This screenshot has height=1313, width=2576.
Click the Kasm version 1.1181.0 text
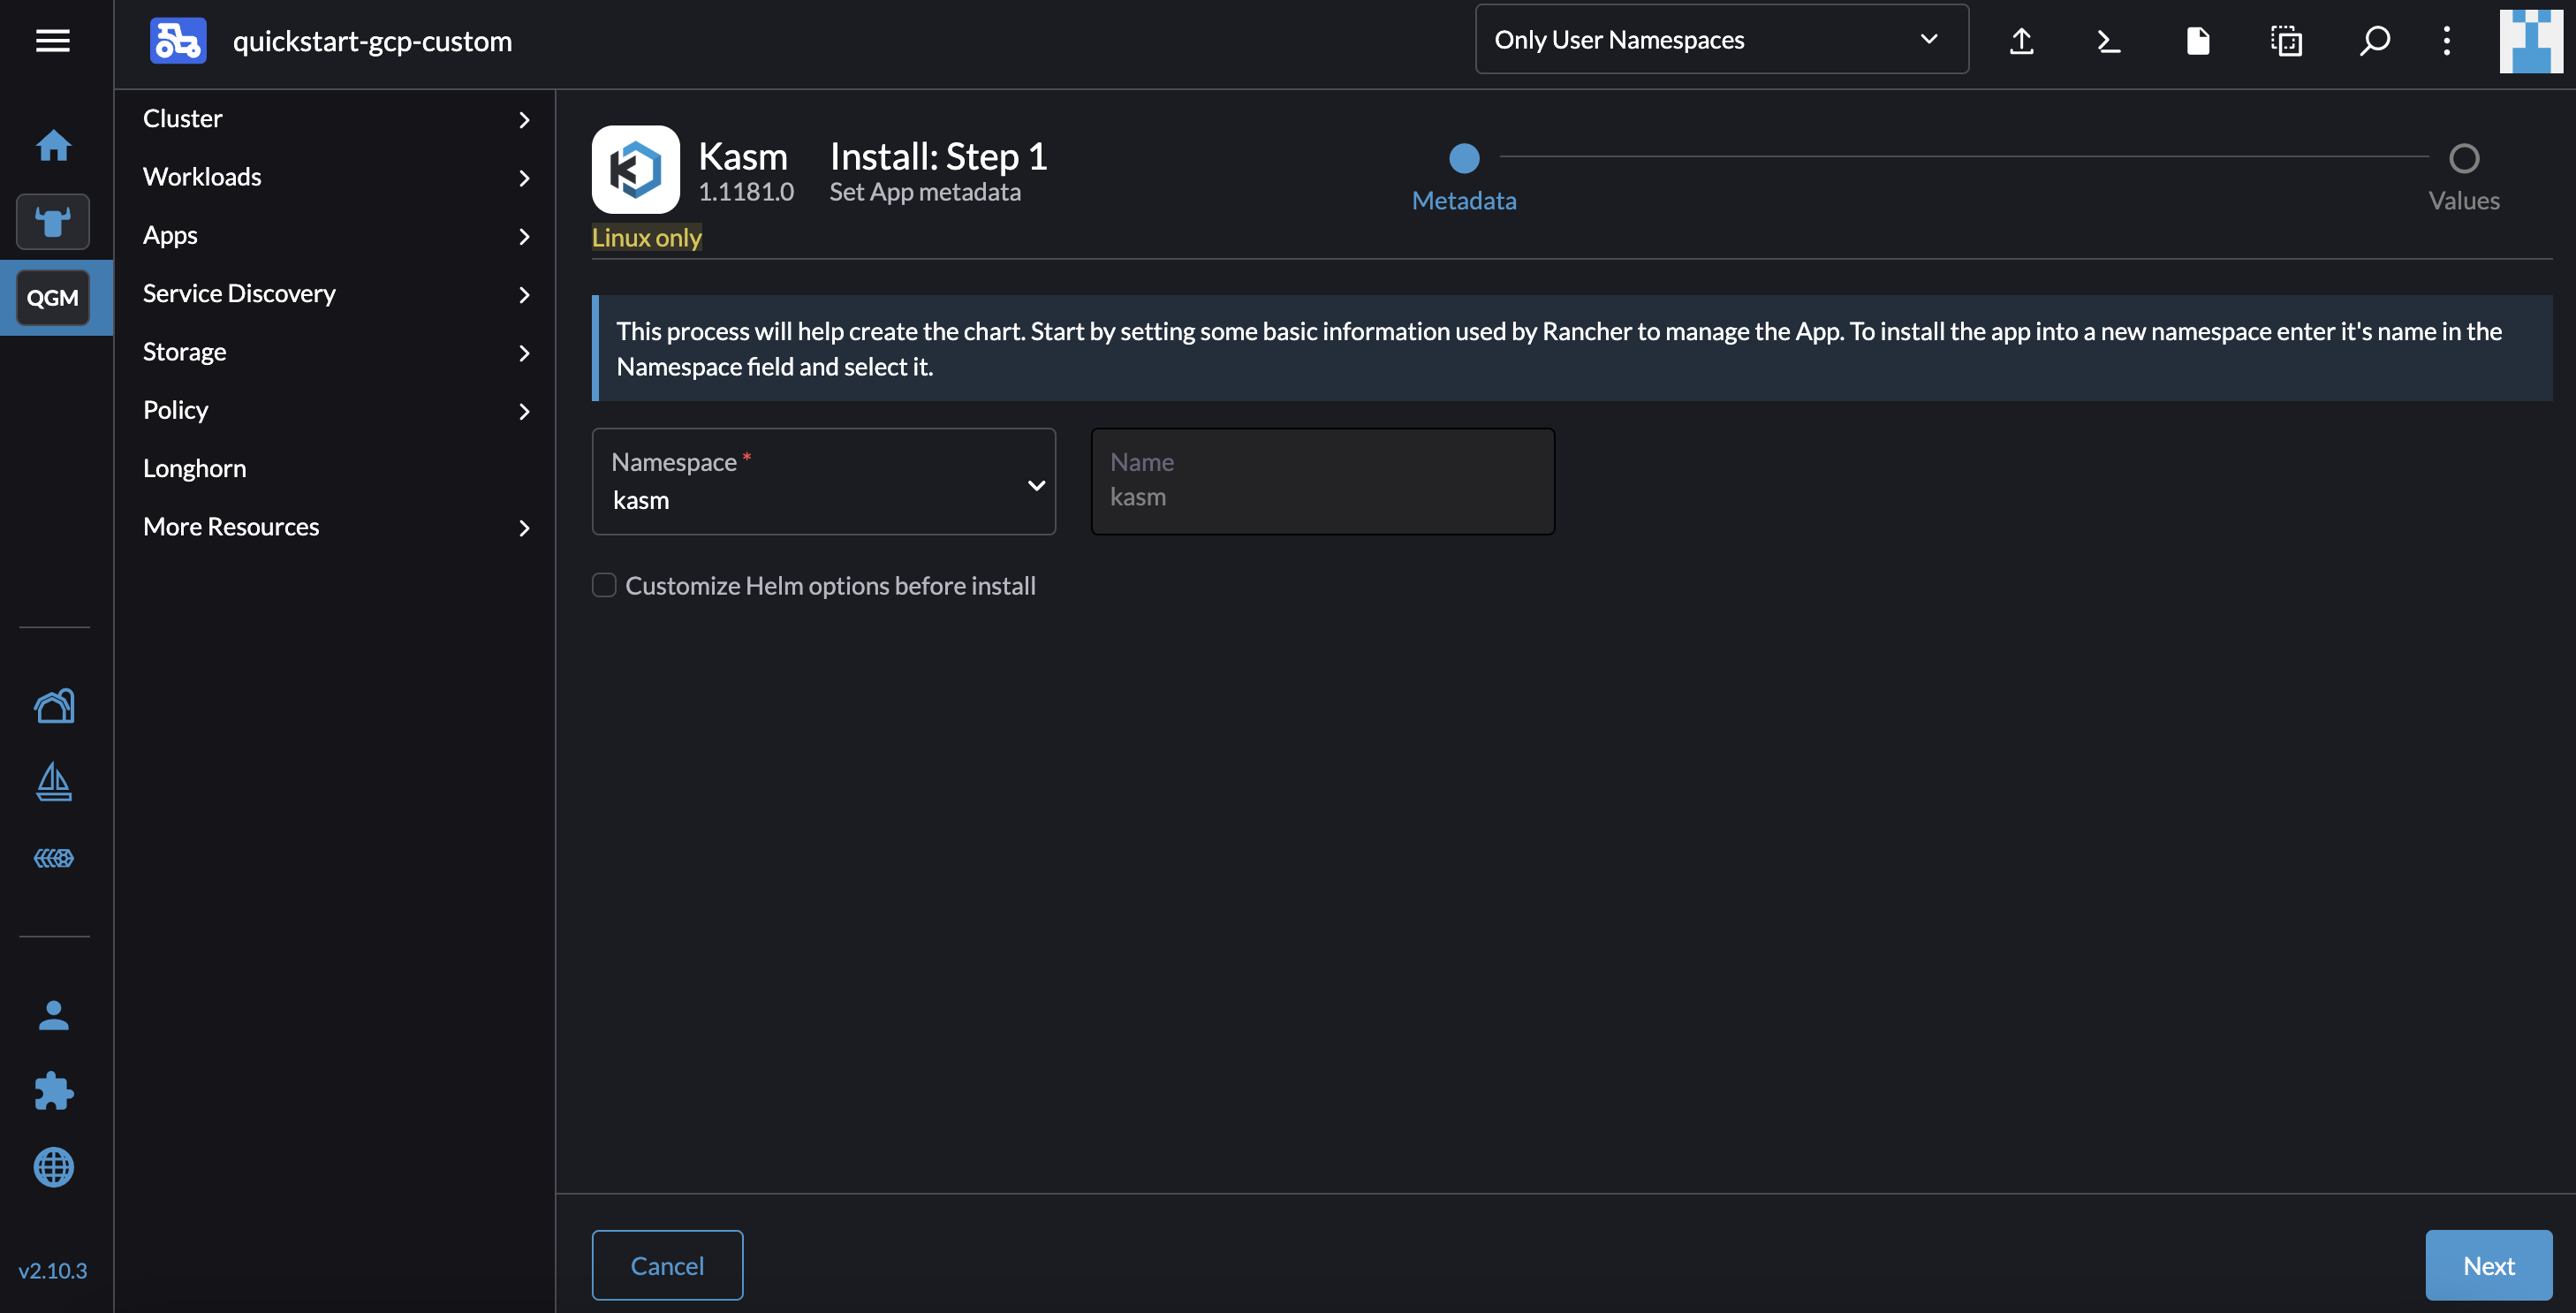[746, 192]
